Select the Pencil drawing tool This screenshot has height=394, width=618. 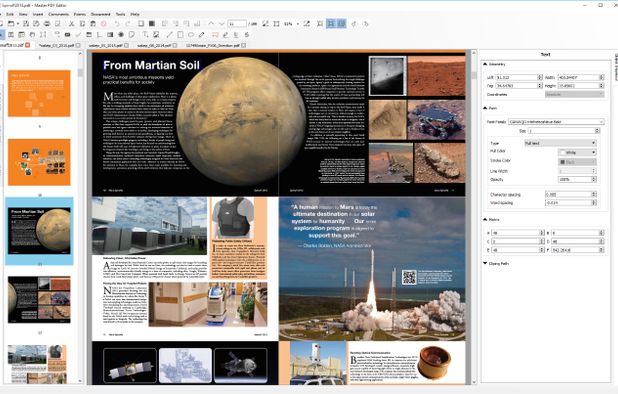[201, 35]
